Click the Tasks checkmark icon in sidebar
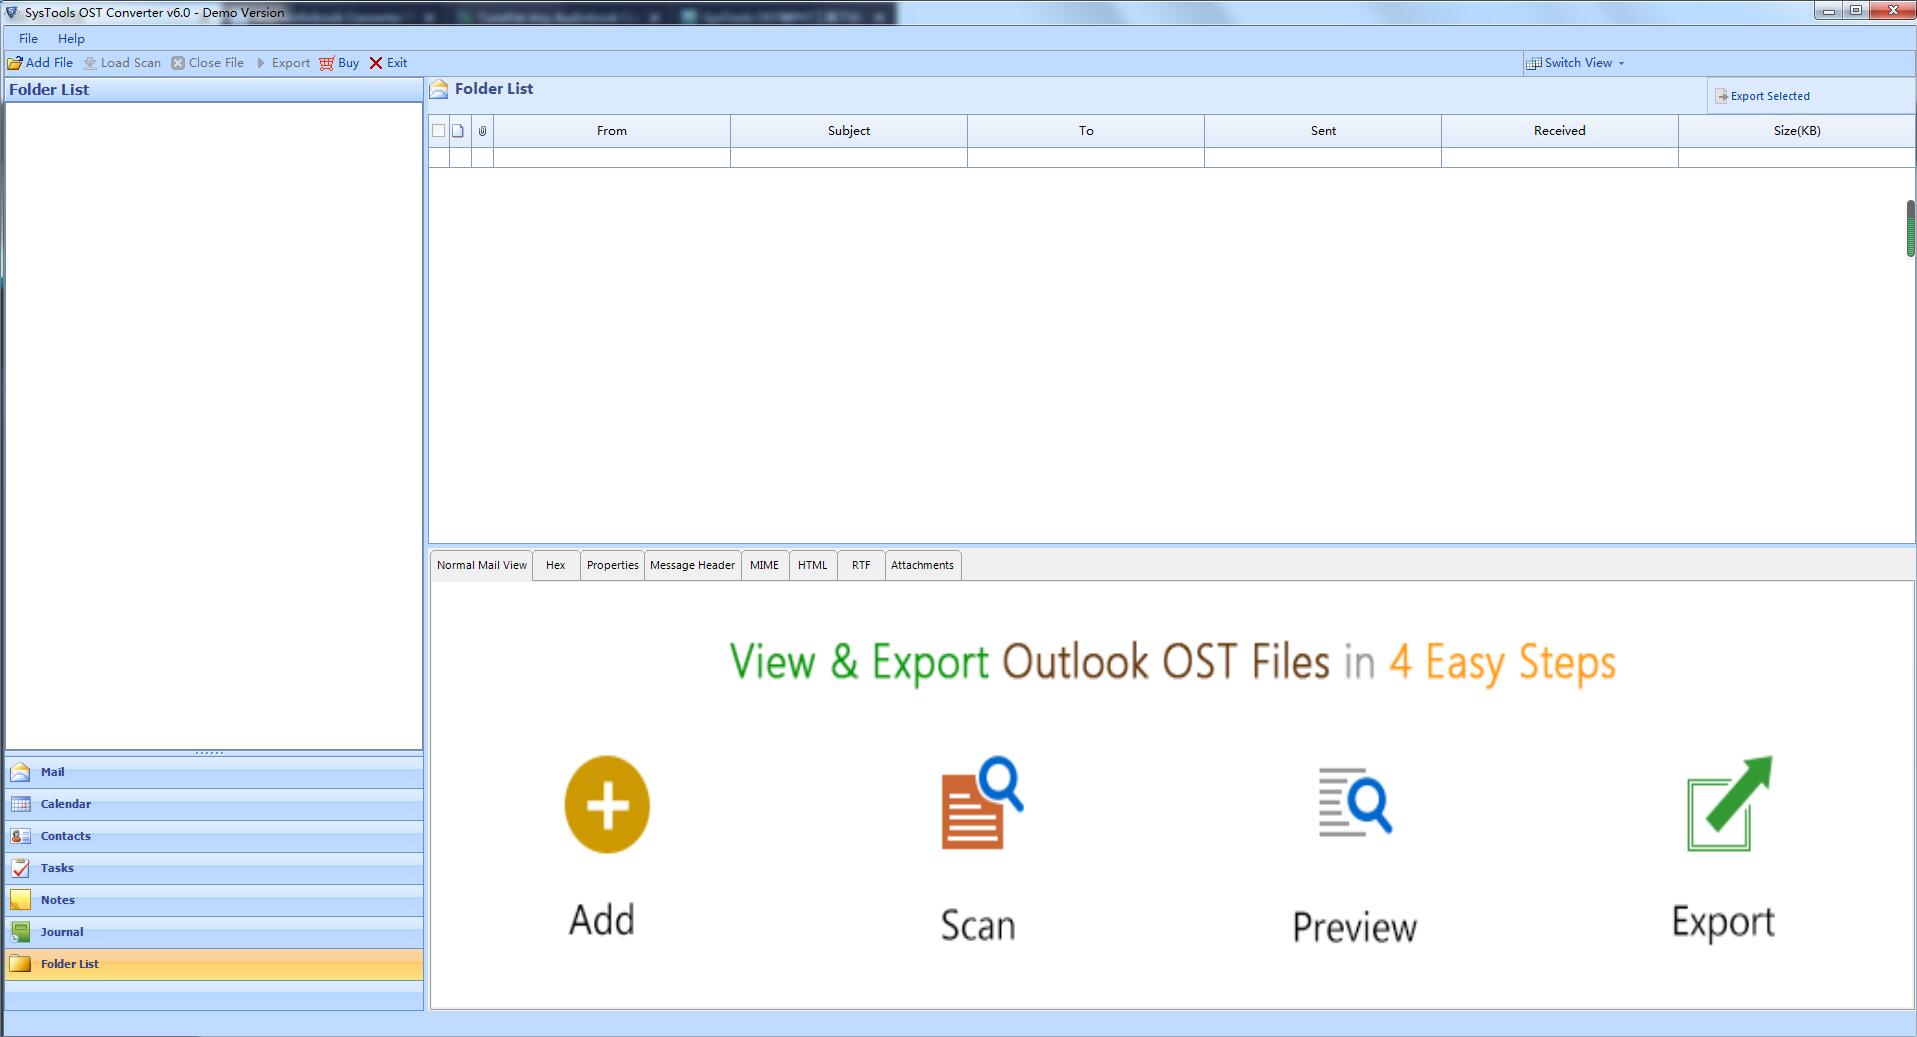 click(20, 868)
